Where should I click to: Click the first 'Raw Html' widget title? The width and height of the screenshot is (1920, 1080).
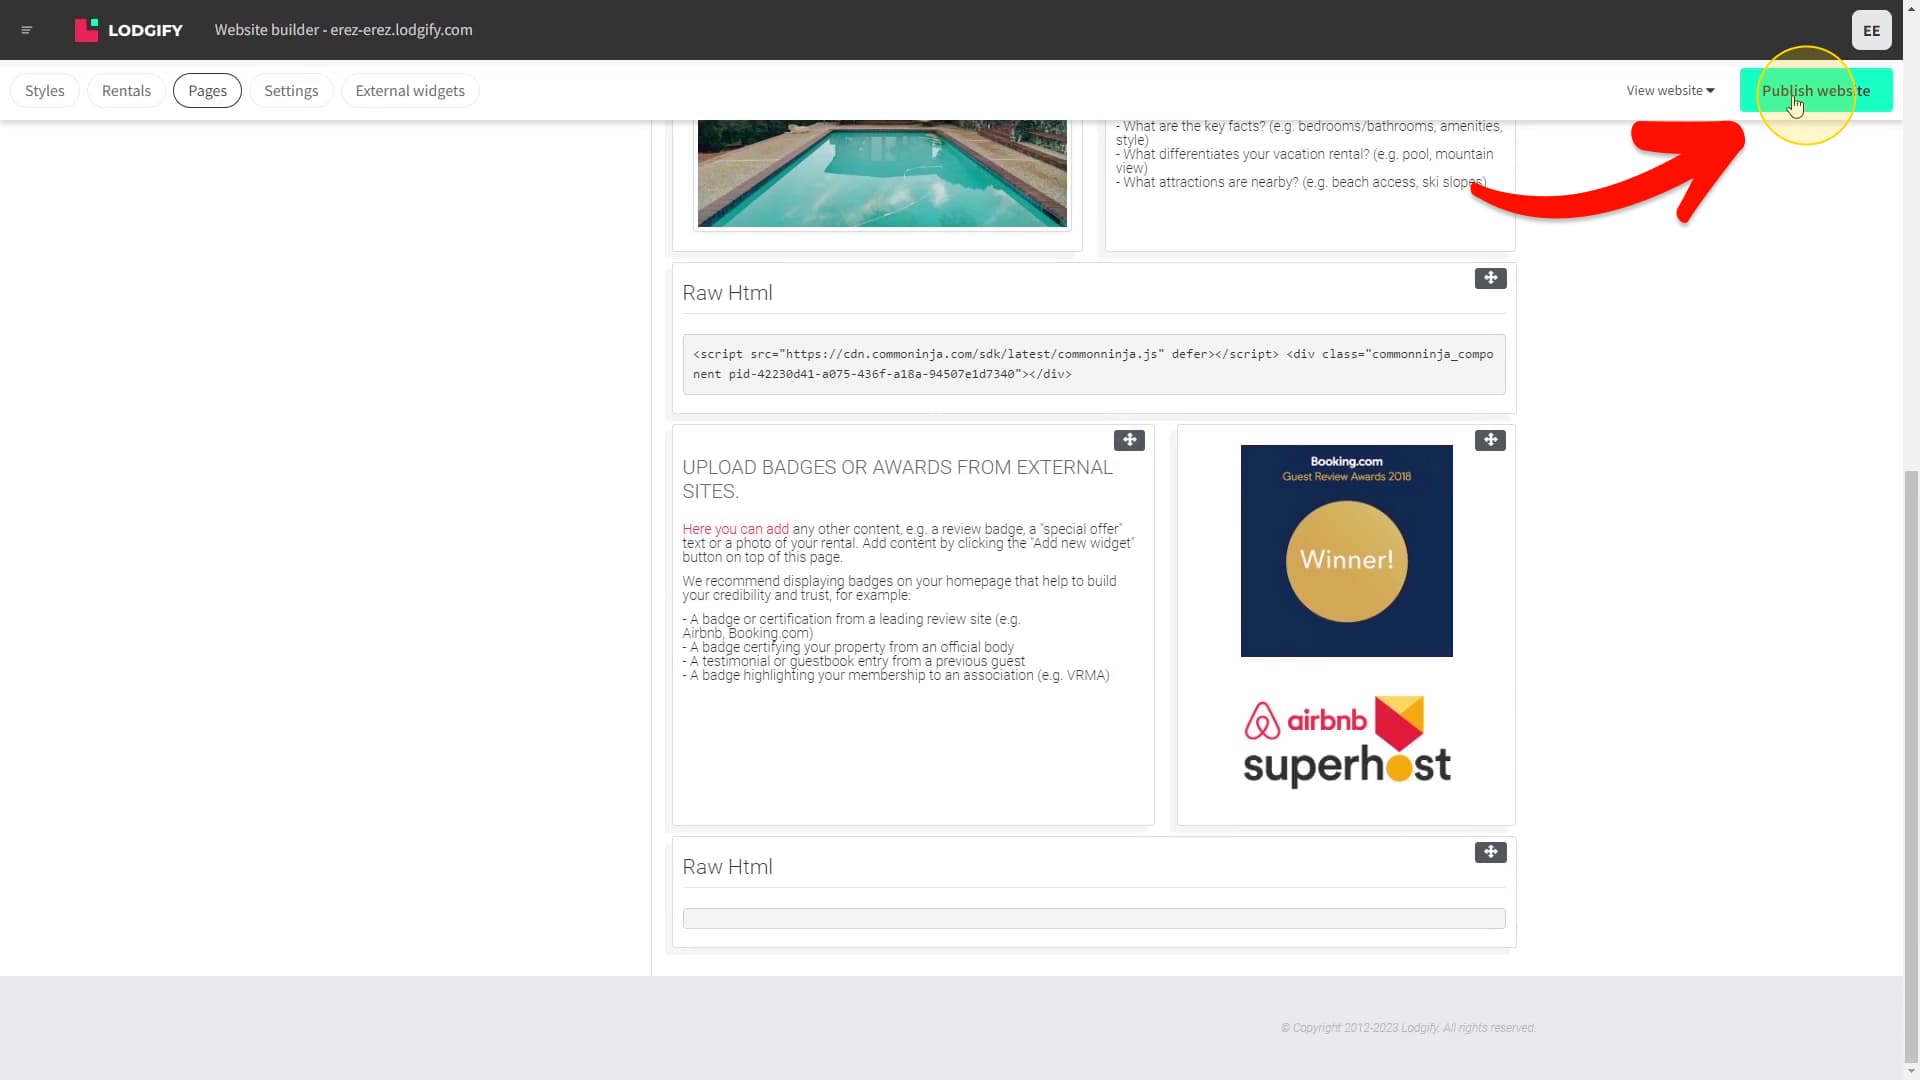727,293
